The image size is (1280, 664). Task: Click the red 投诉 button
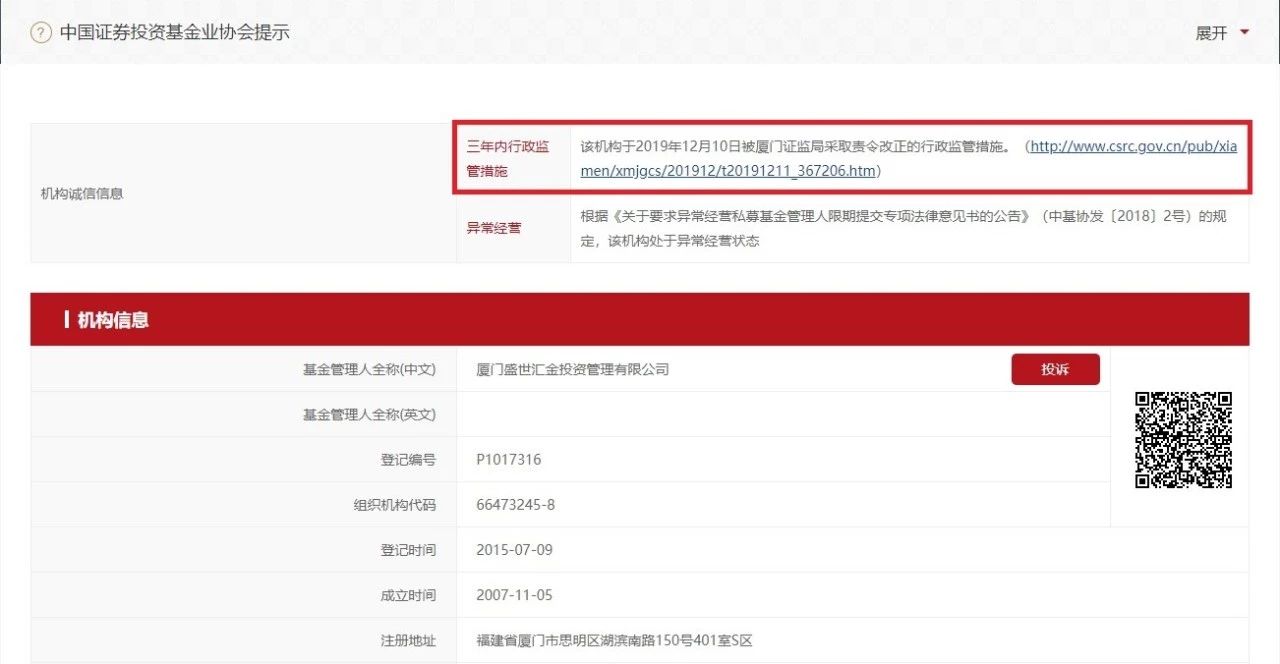[x=1055, y=369]
